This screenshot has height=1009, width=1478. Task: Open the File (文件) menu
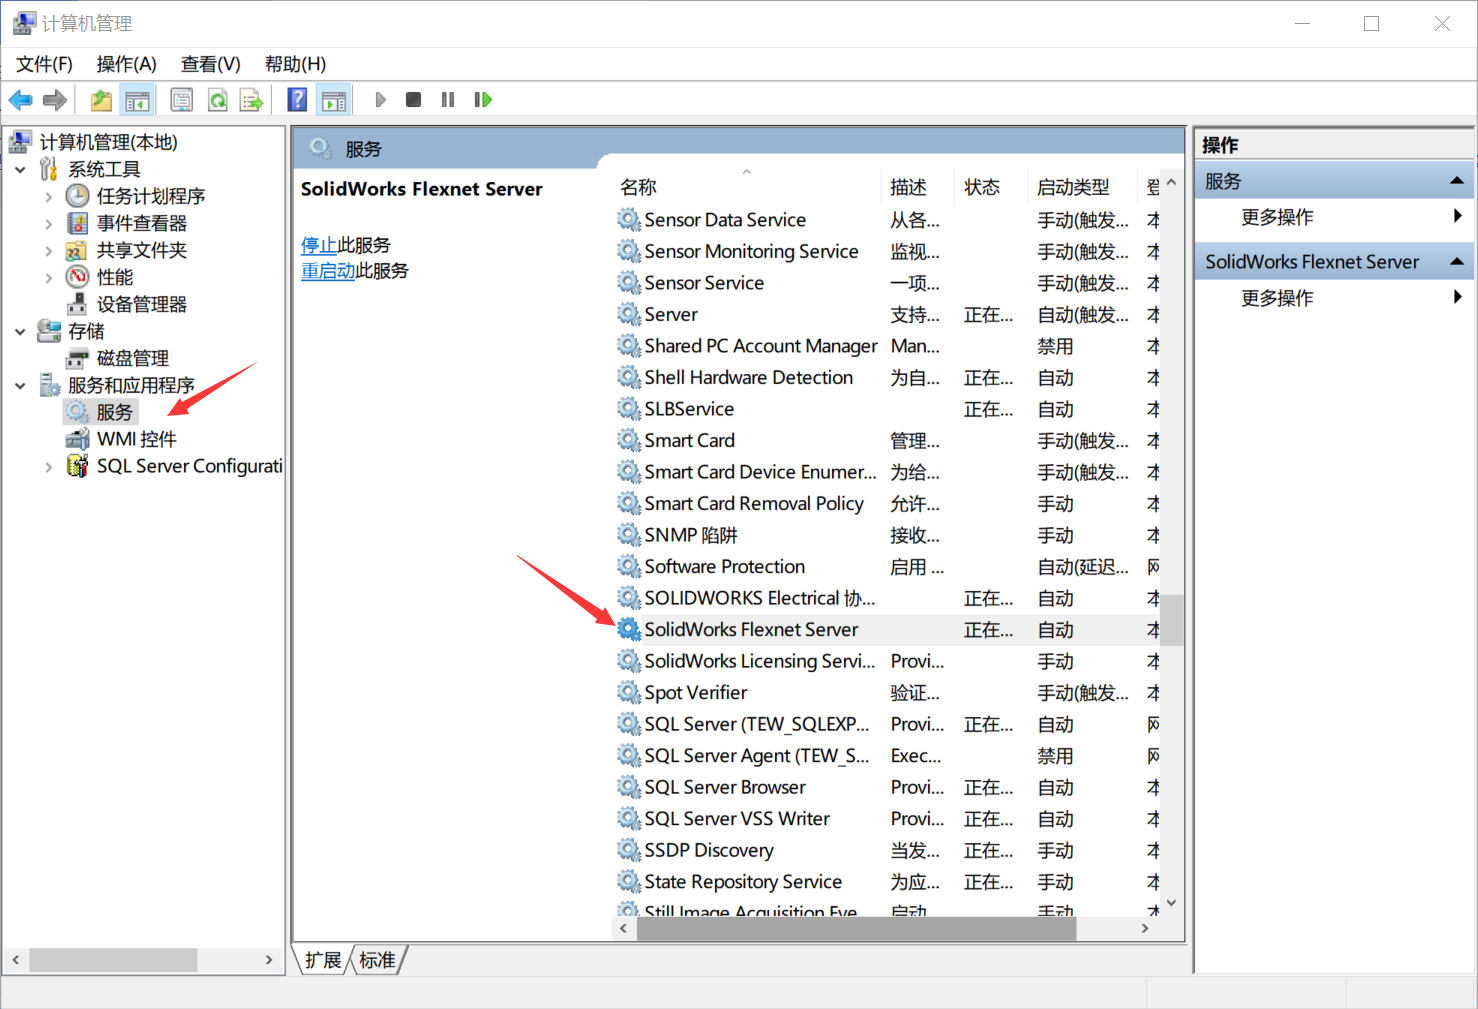[44, 64]
